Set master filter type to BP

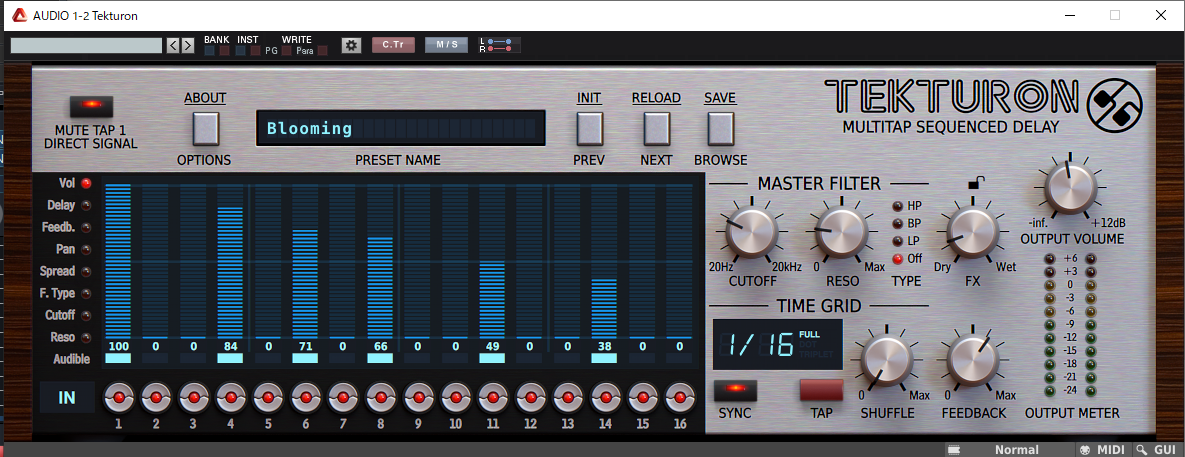click(898, 224)
